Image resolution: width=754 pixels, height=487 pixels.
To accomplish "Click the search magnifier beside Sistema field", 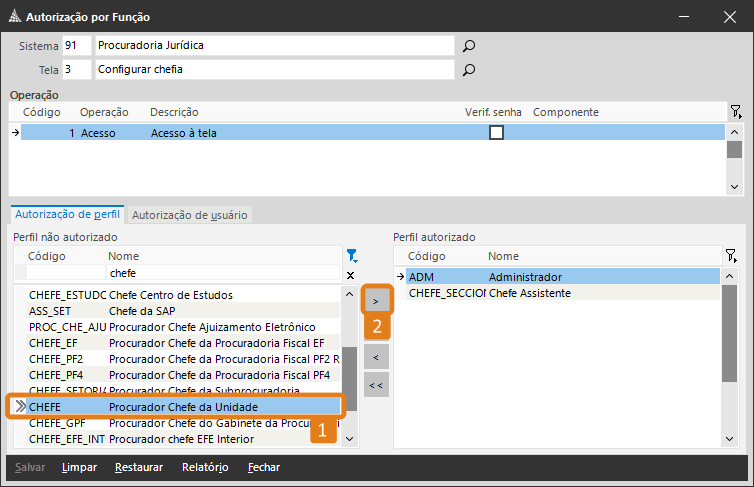I will 468,46.
